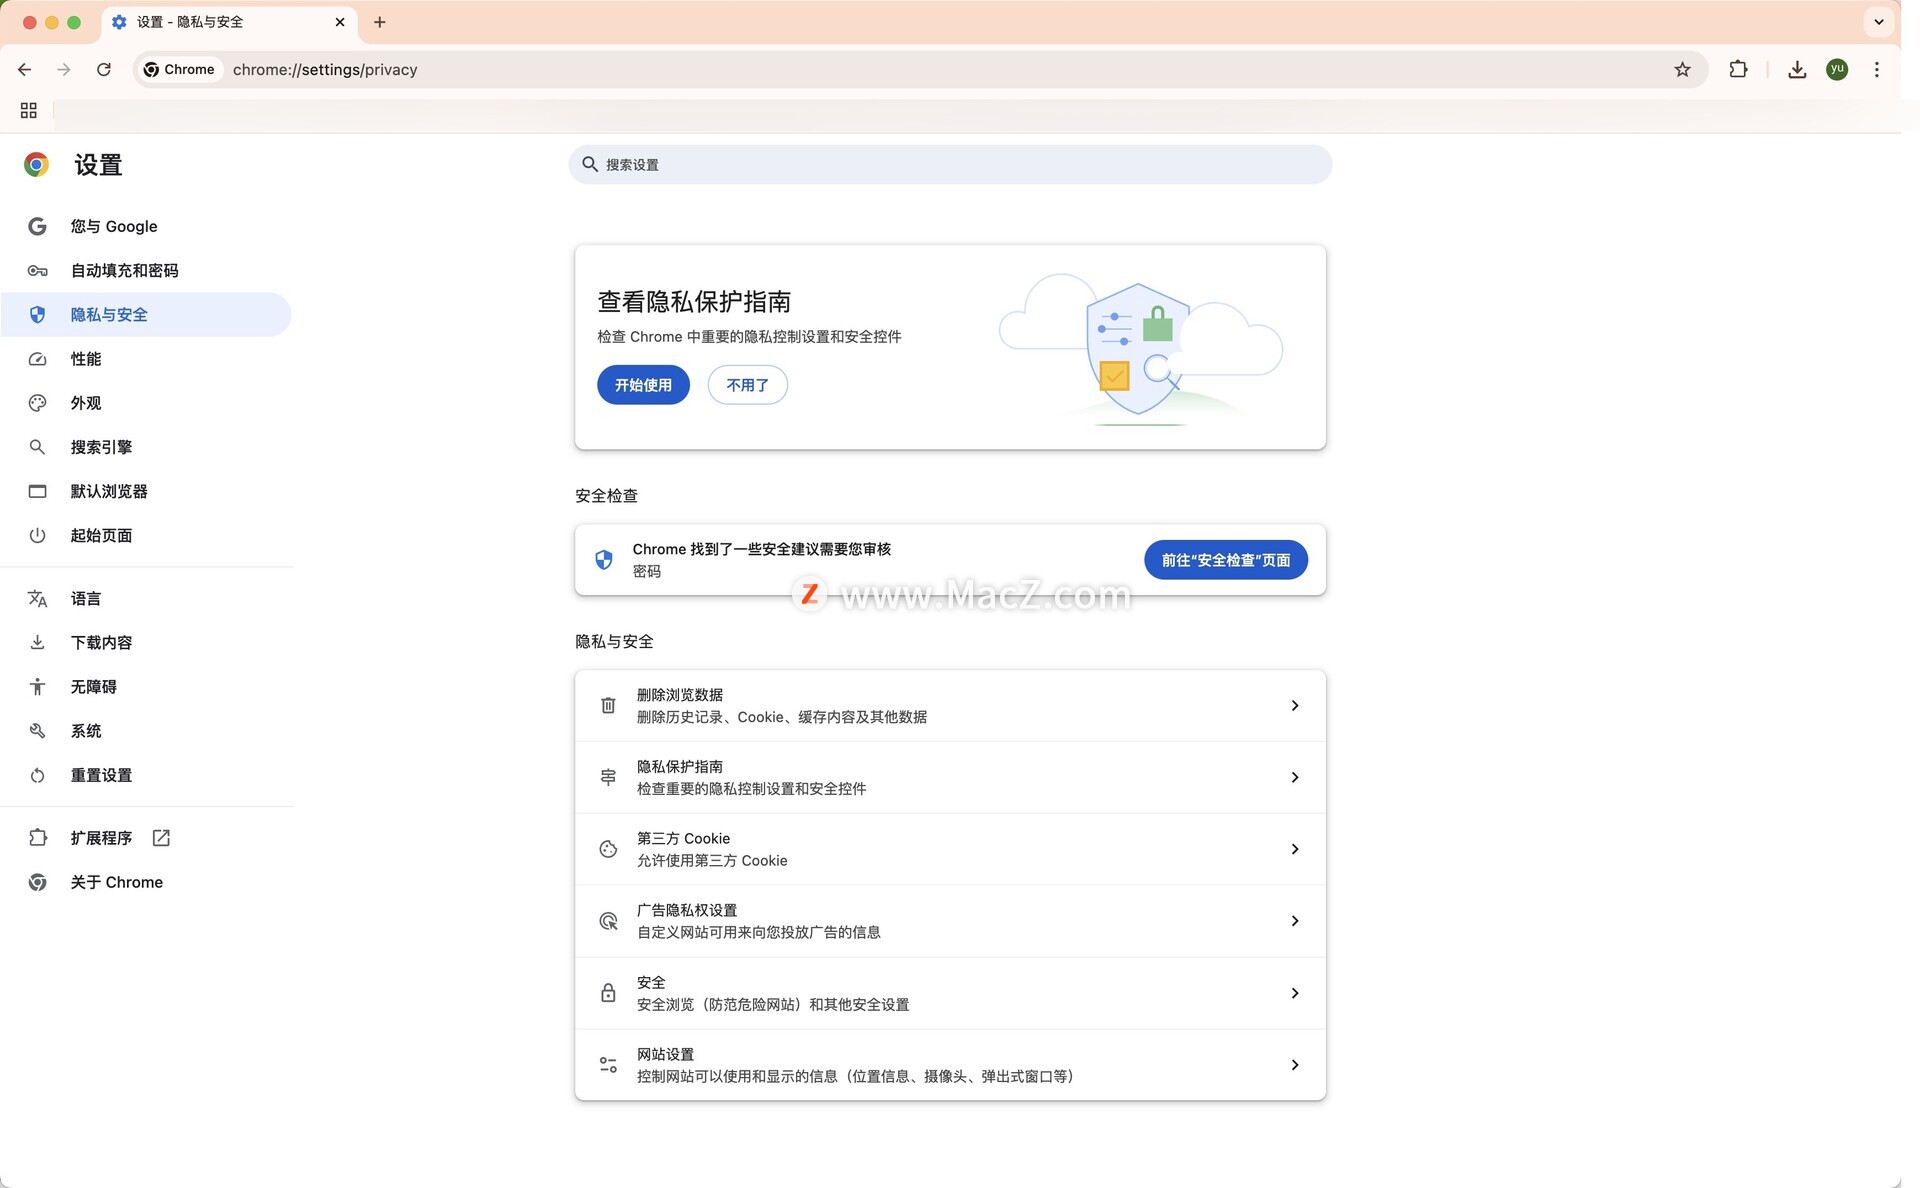
Task: Click the 开始使用 button
Action: pyautogui.click(x=643, y=384)
